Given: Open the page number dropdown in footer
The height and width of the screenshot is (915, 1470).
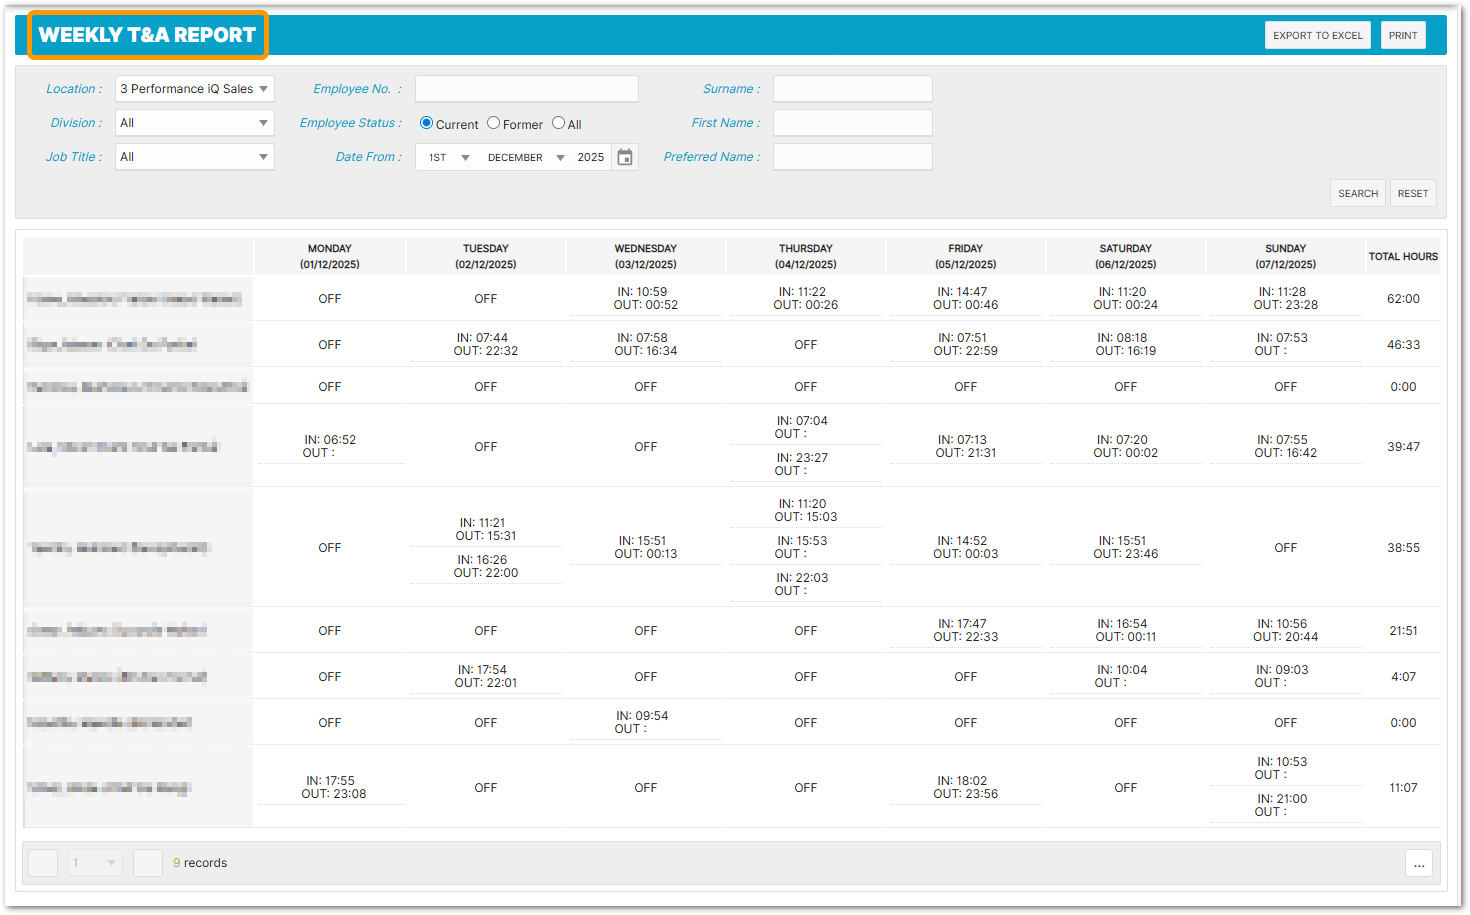Looking at the screenshot, I should [95, 863].
